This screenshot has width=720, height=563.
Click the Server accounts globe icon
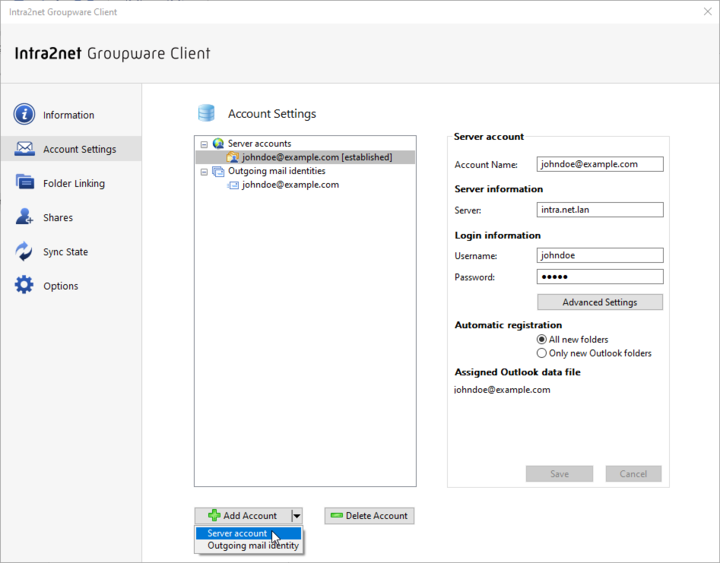coord(219,143)
